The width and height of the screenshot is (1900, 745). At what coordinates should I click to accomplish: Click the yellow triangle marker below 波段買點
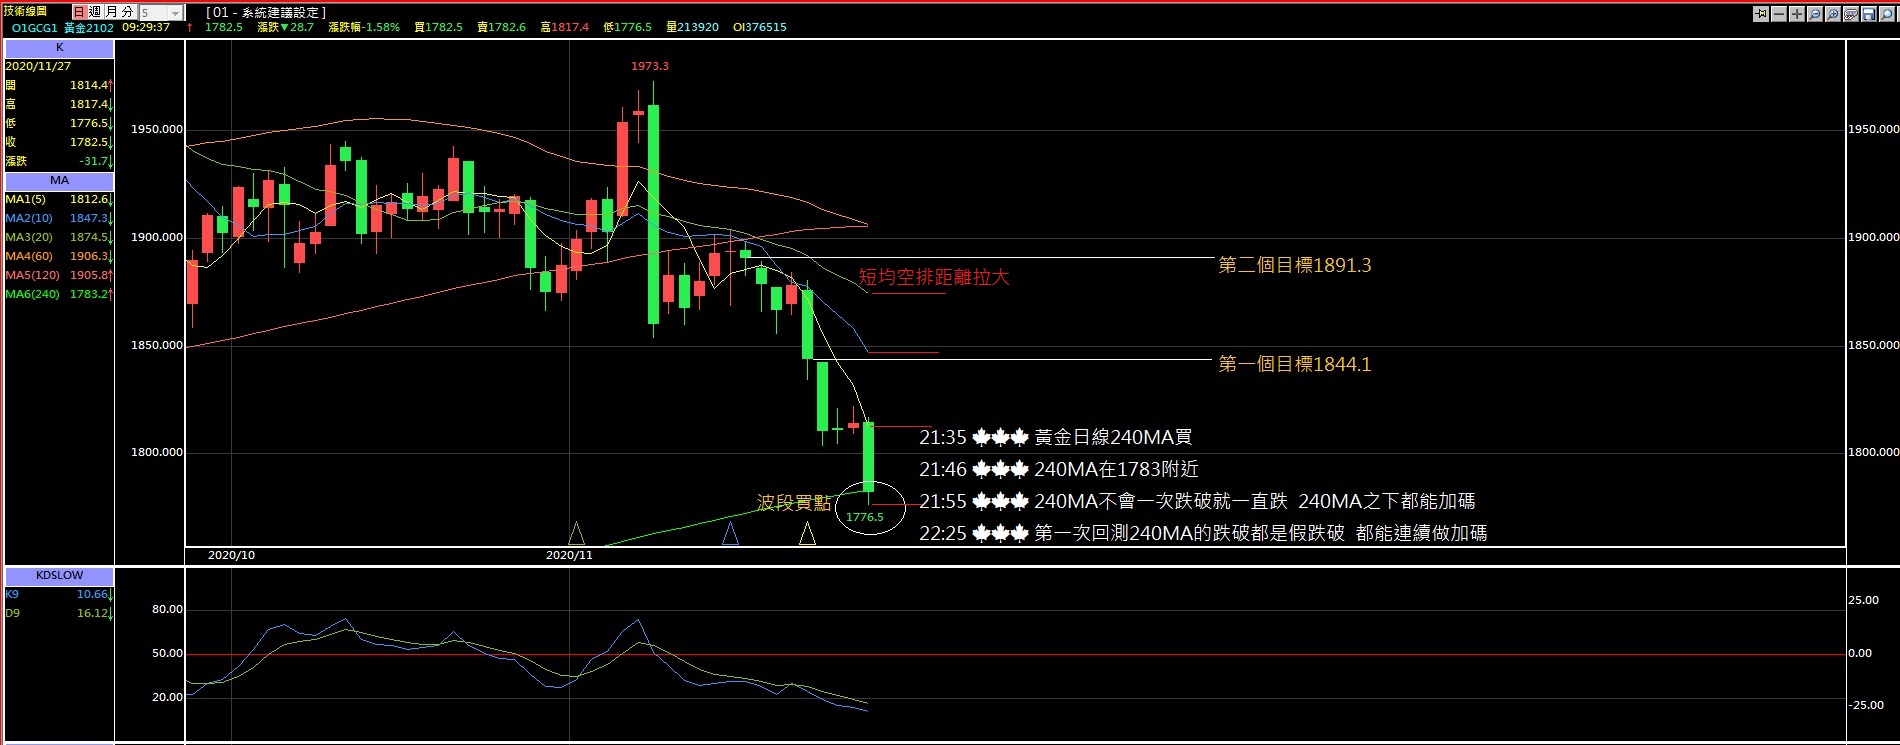[807, 533]
